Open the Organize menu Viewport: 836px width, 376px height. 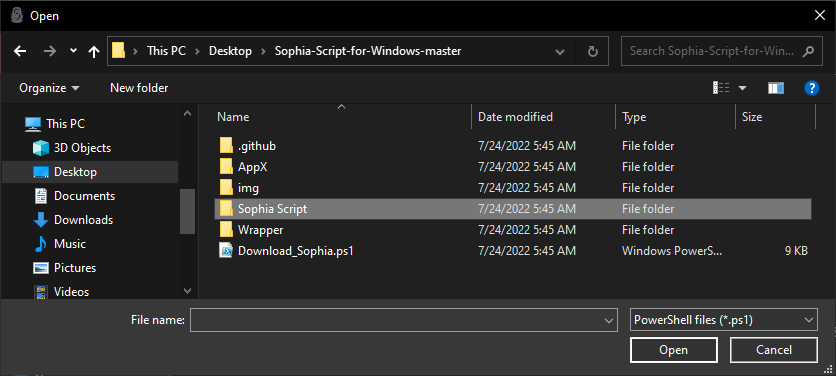49,88
